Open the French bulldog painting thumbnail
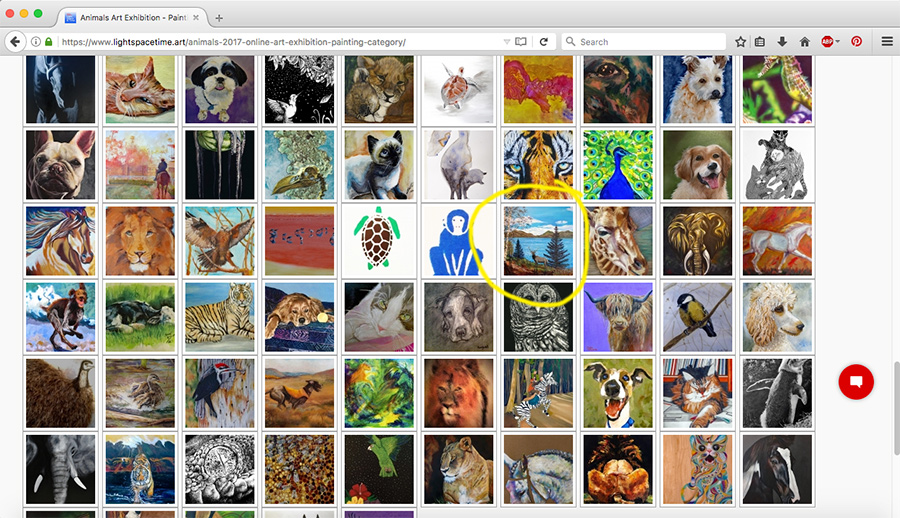 coord(60,165)
